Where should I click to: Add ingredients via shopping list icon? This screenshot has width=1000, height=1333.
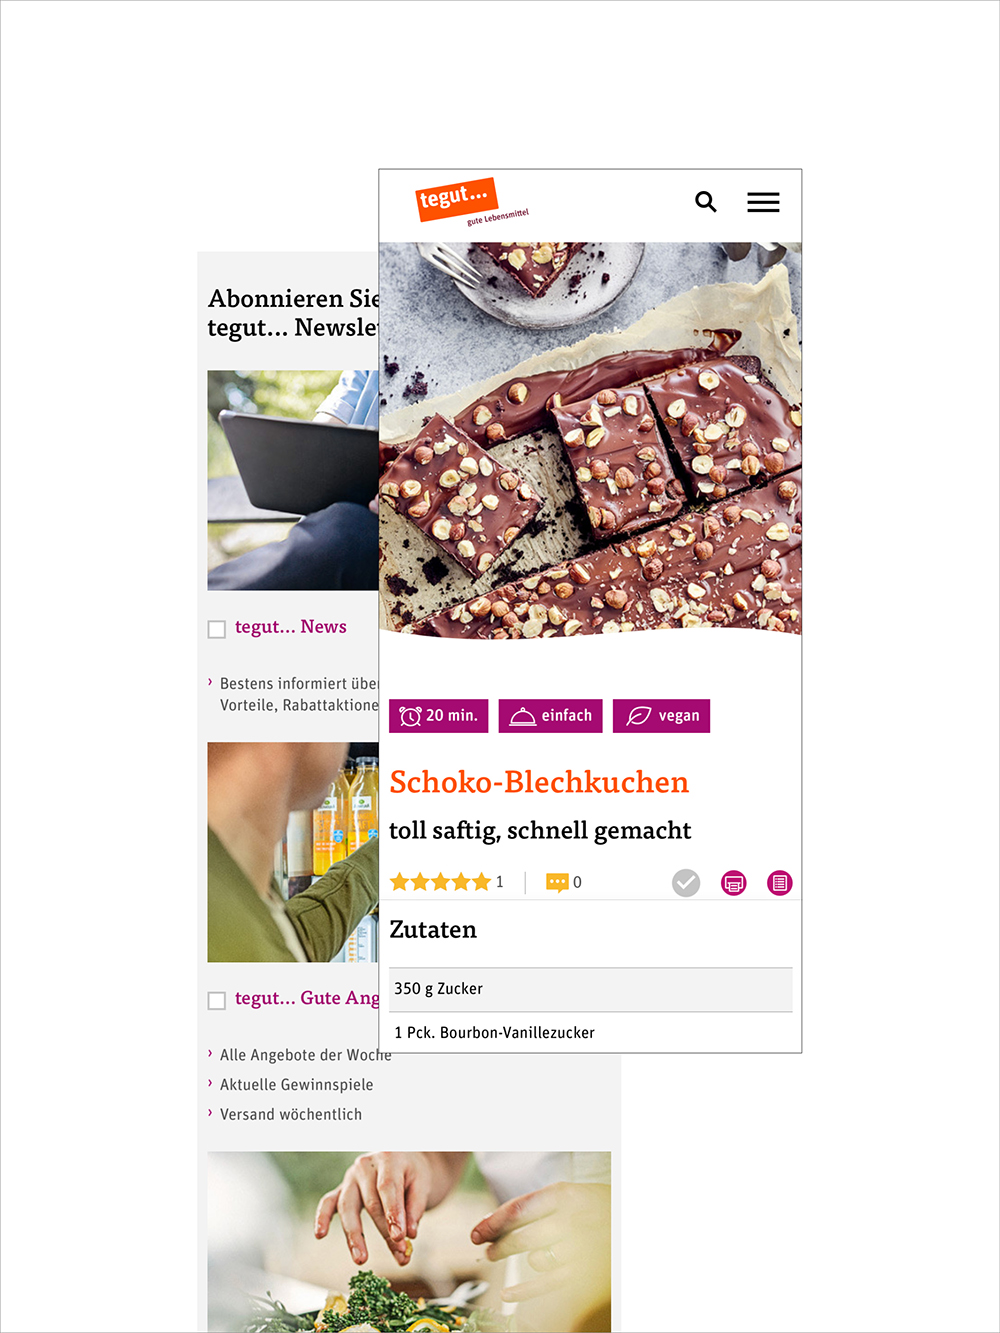click(x=780, y=883)
